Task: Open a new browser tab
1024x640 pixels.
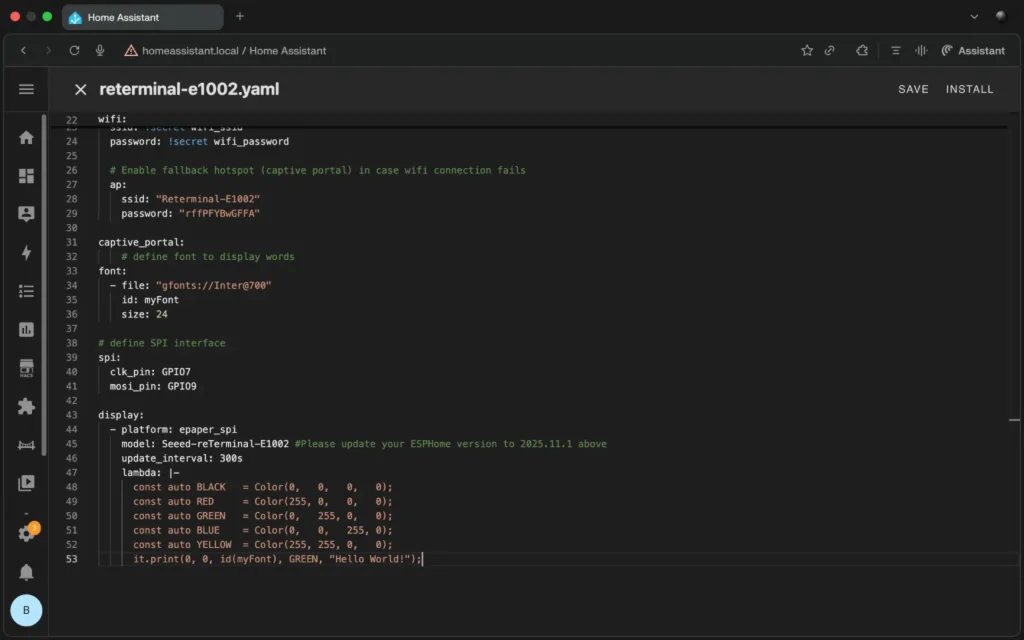Action: [x=240, y=16]
